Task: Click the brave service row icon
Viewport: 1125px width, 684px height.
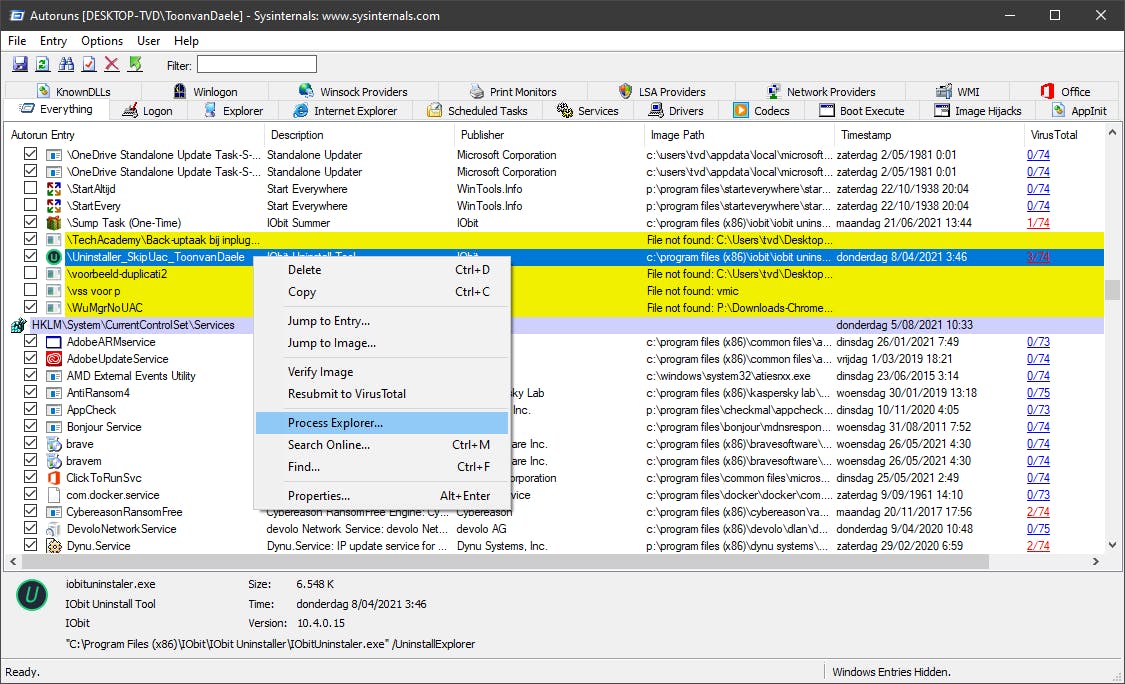Action: (54, 444)
